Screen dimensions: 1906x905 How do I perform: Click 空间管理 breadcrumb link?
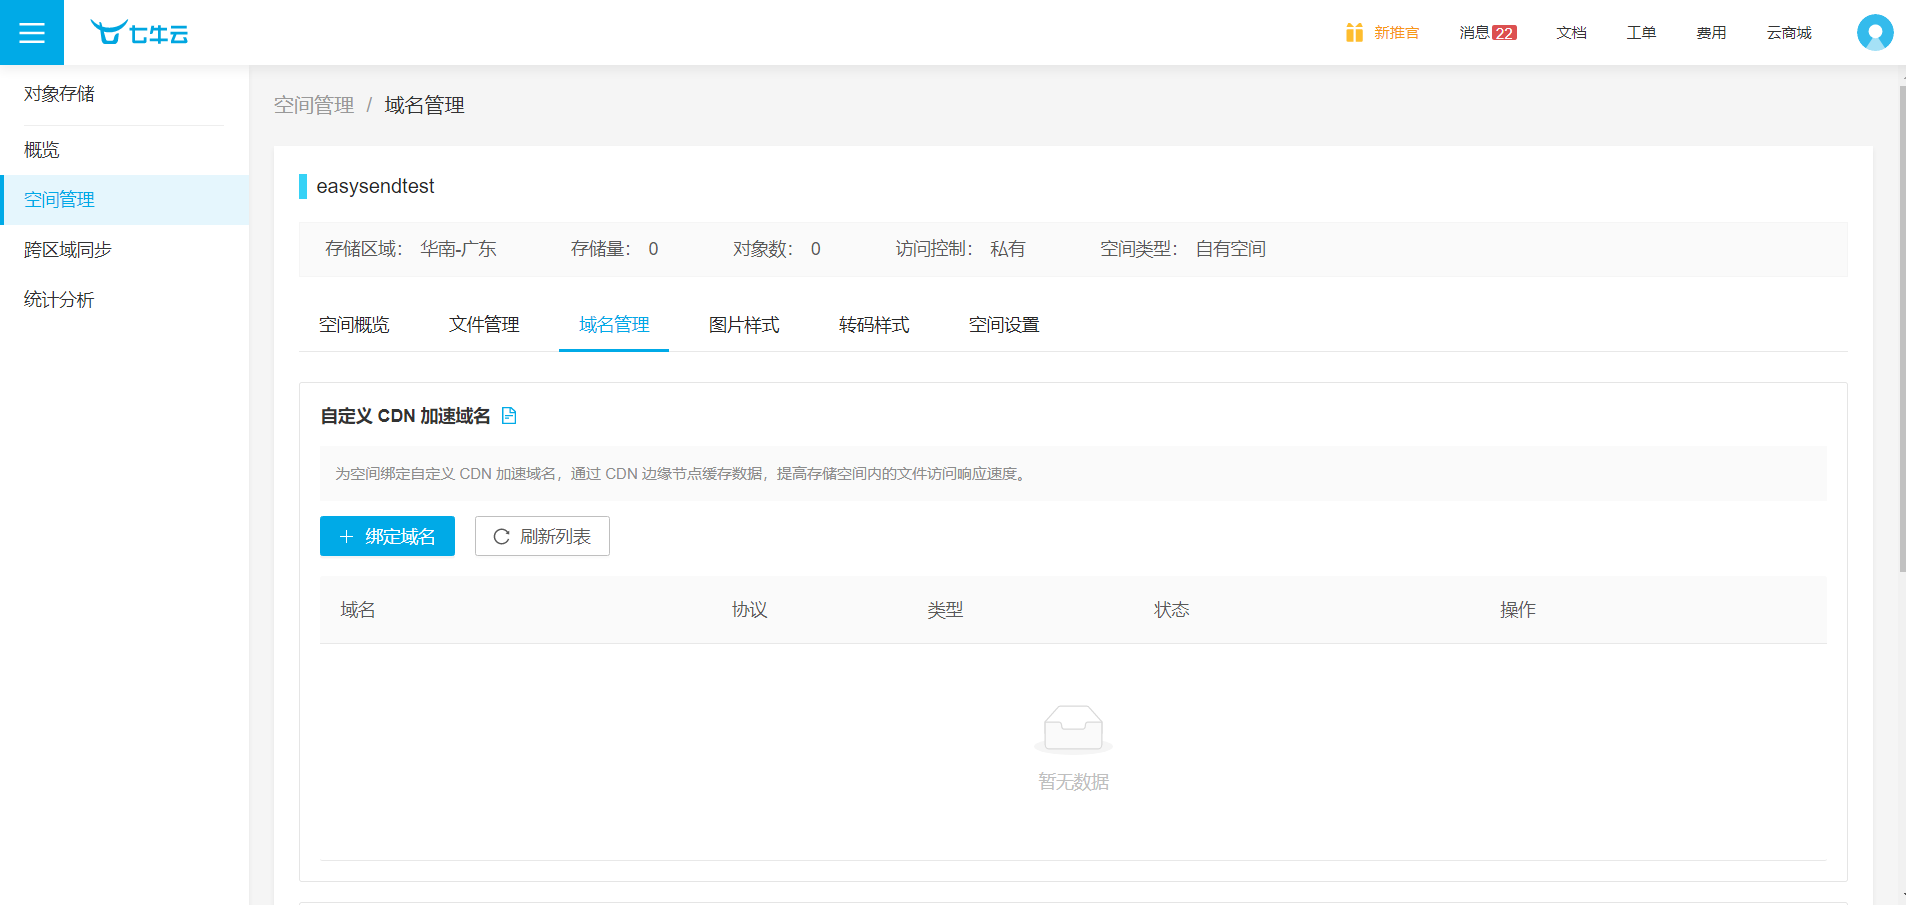tap(314, 105)
